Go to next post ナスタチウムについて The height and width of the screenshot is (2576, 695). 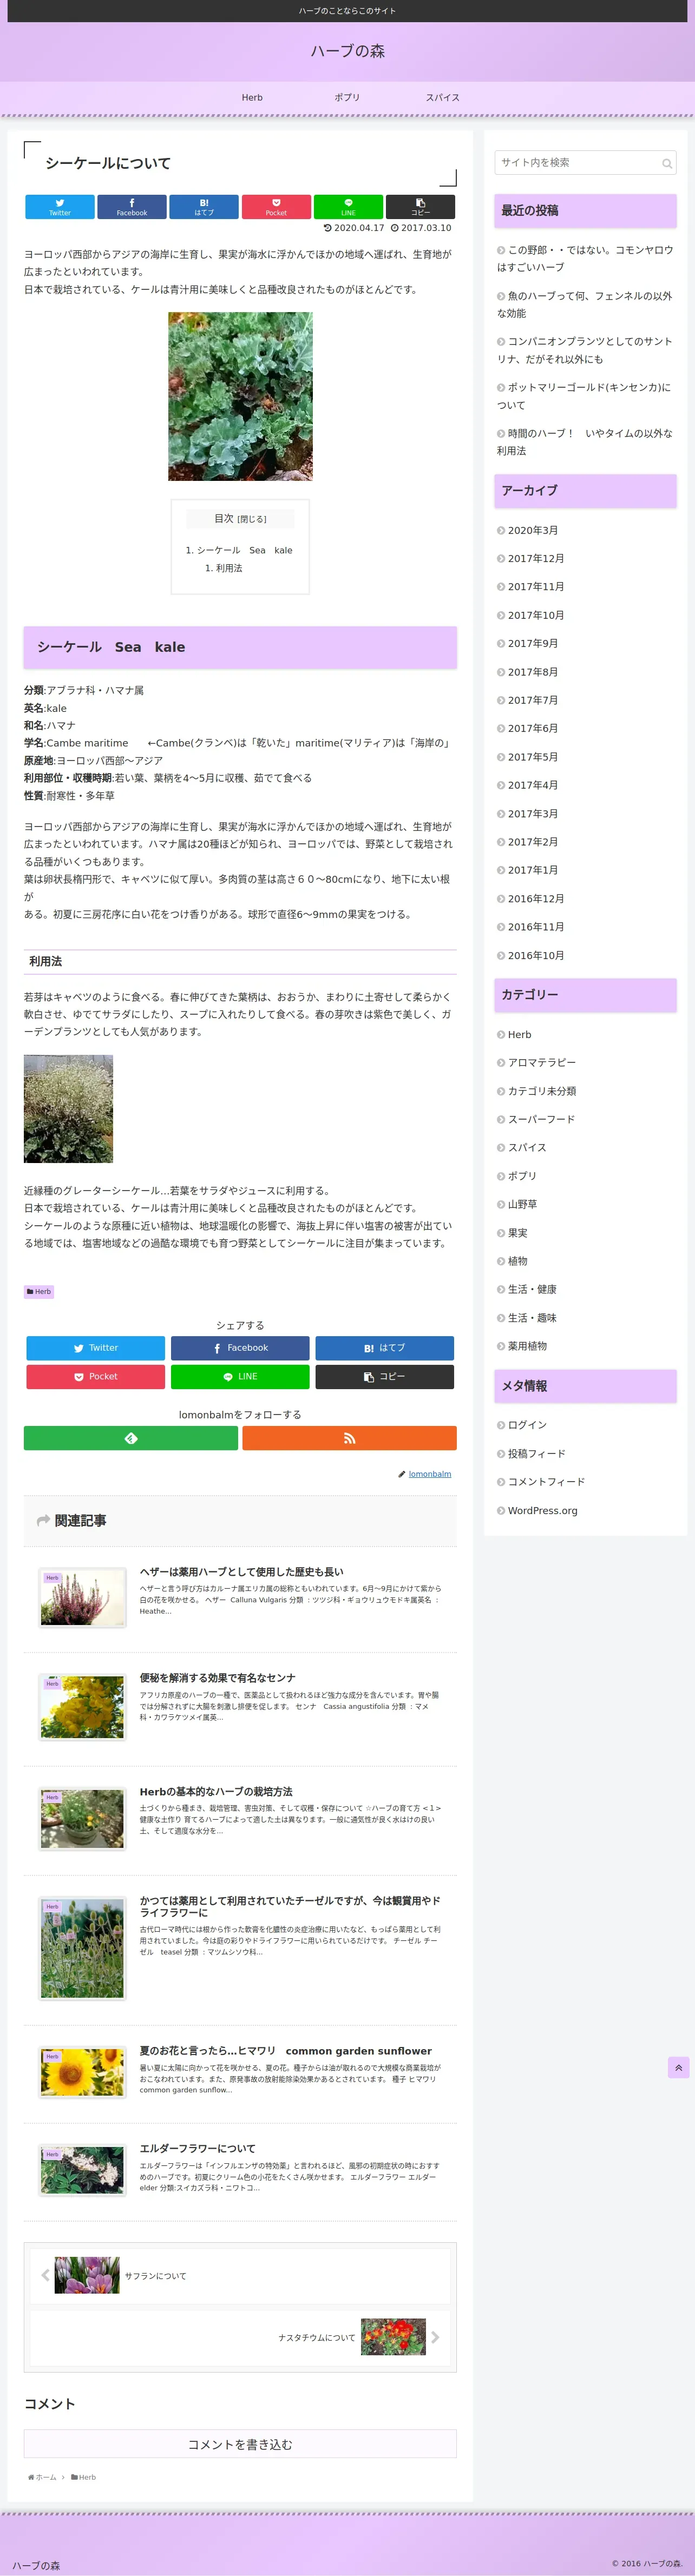click(240, 2337)
